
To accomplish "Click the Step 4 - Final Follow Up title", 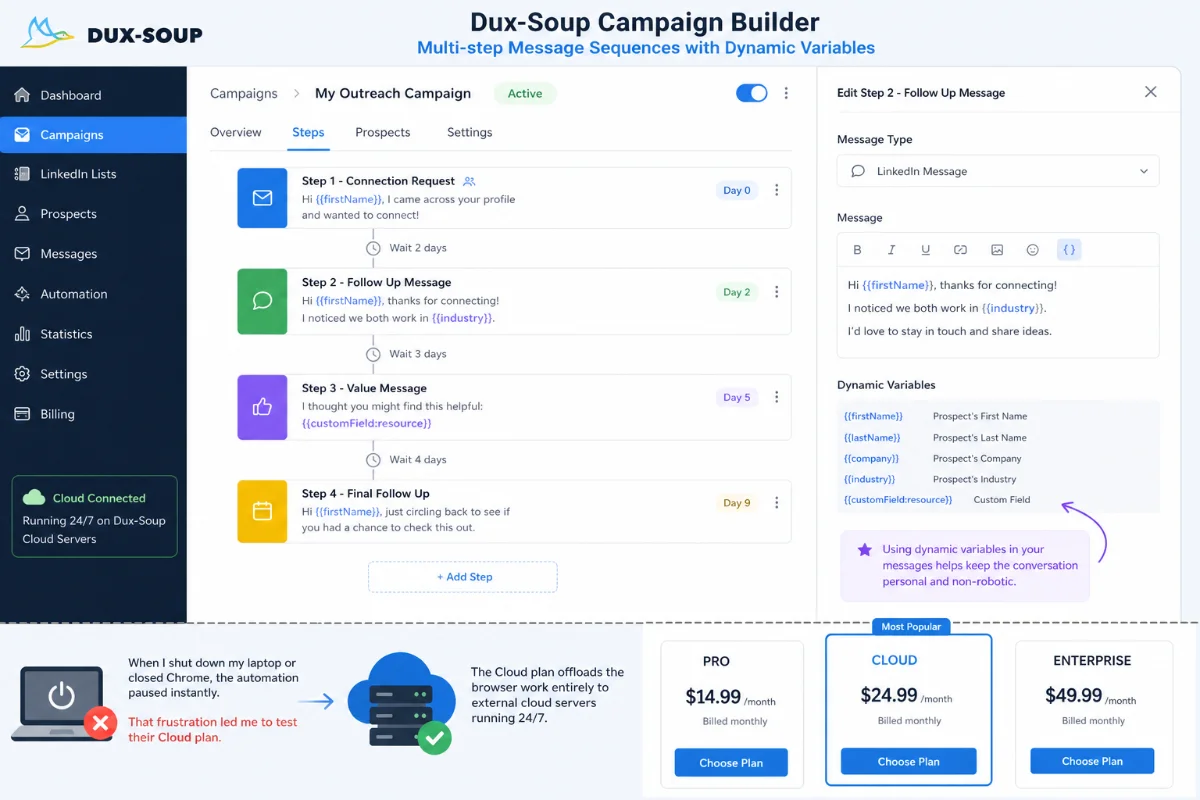I will (366, 493).
